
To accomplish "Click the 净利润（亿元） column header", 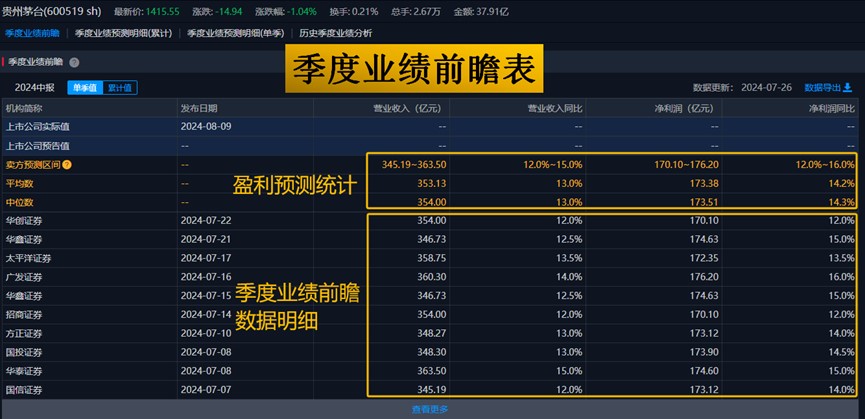I will [x=685, y=109].
